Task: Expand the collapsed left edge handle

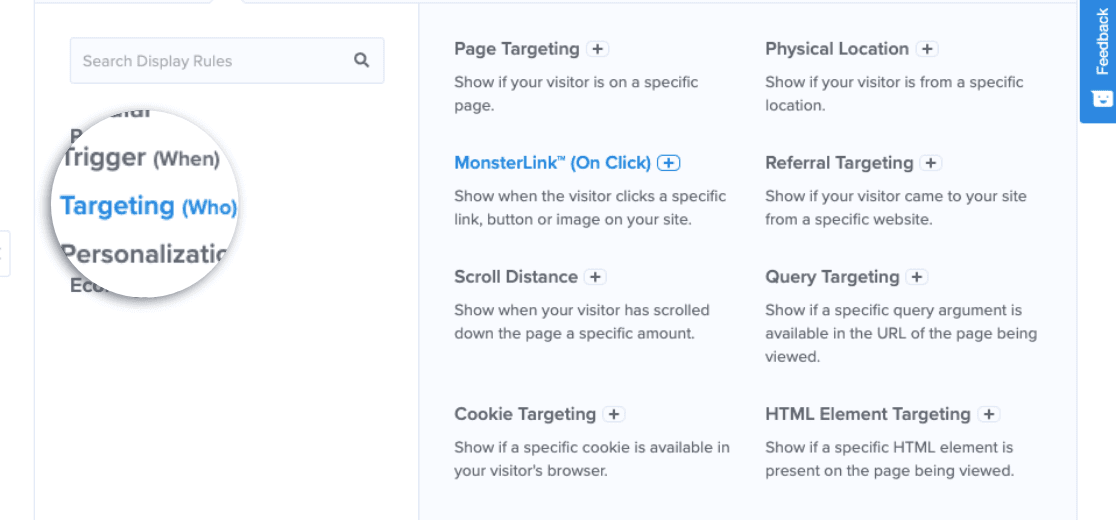Action: tap(4, 253)
